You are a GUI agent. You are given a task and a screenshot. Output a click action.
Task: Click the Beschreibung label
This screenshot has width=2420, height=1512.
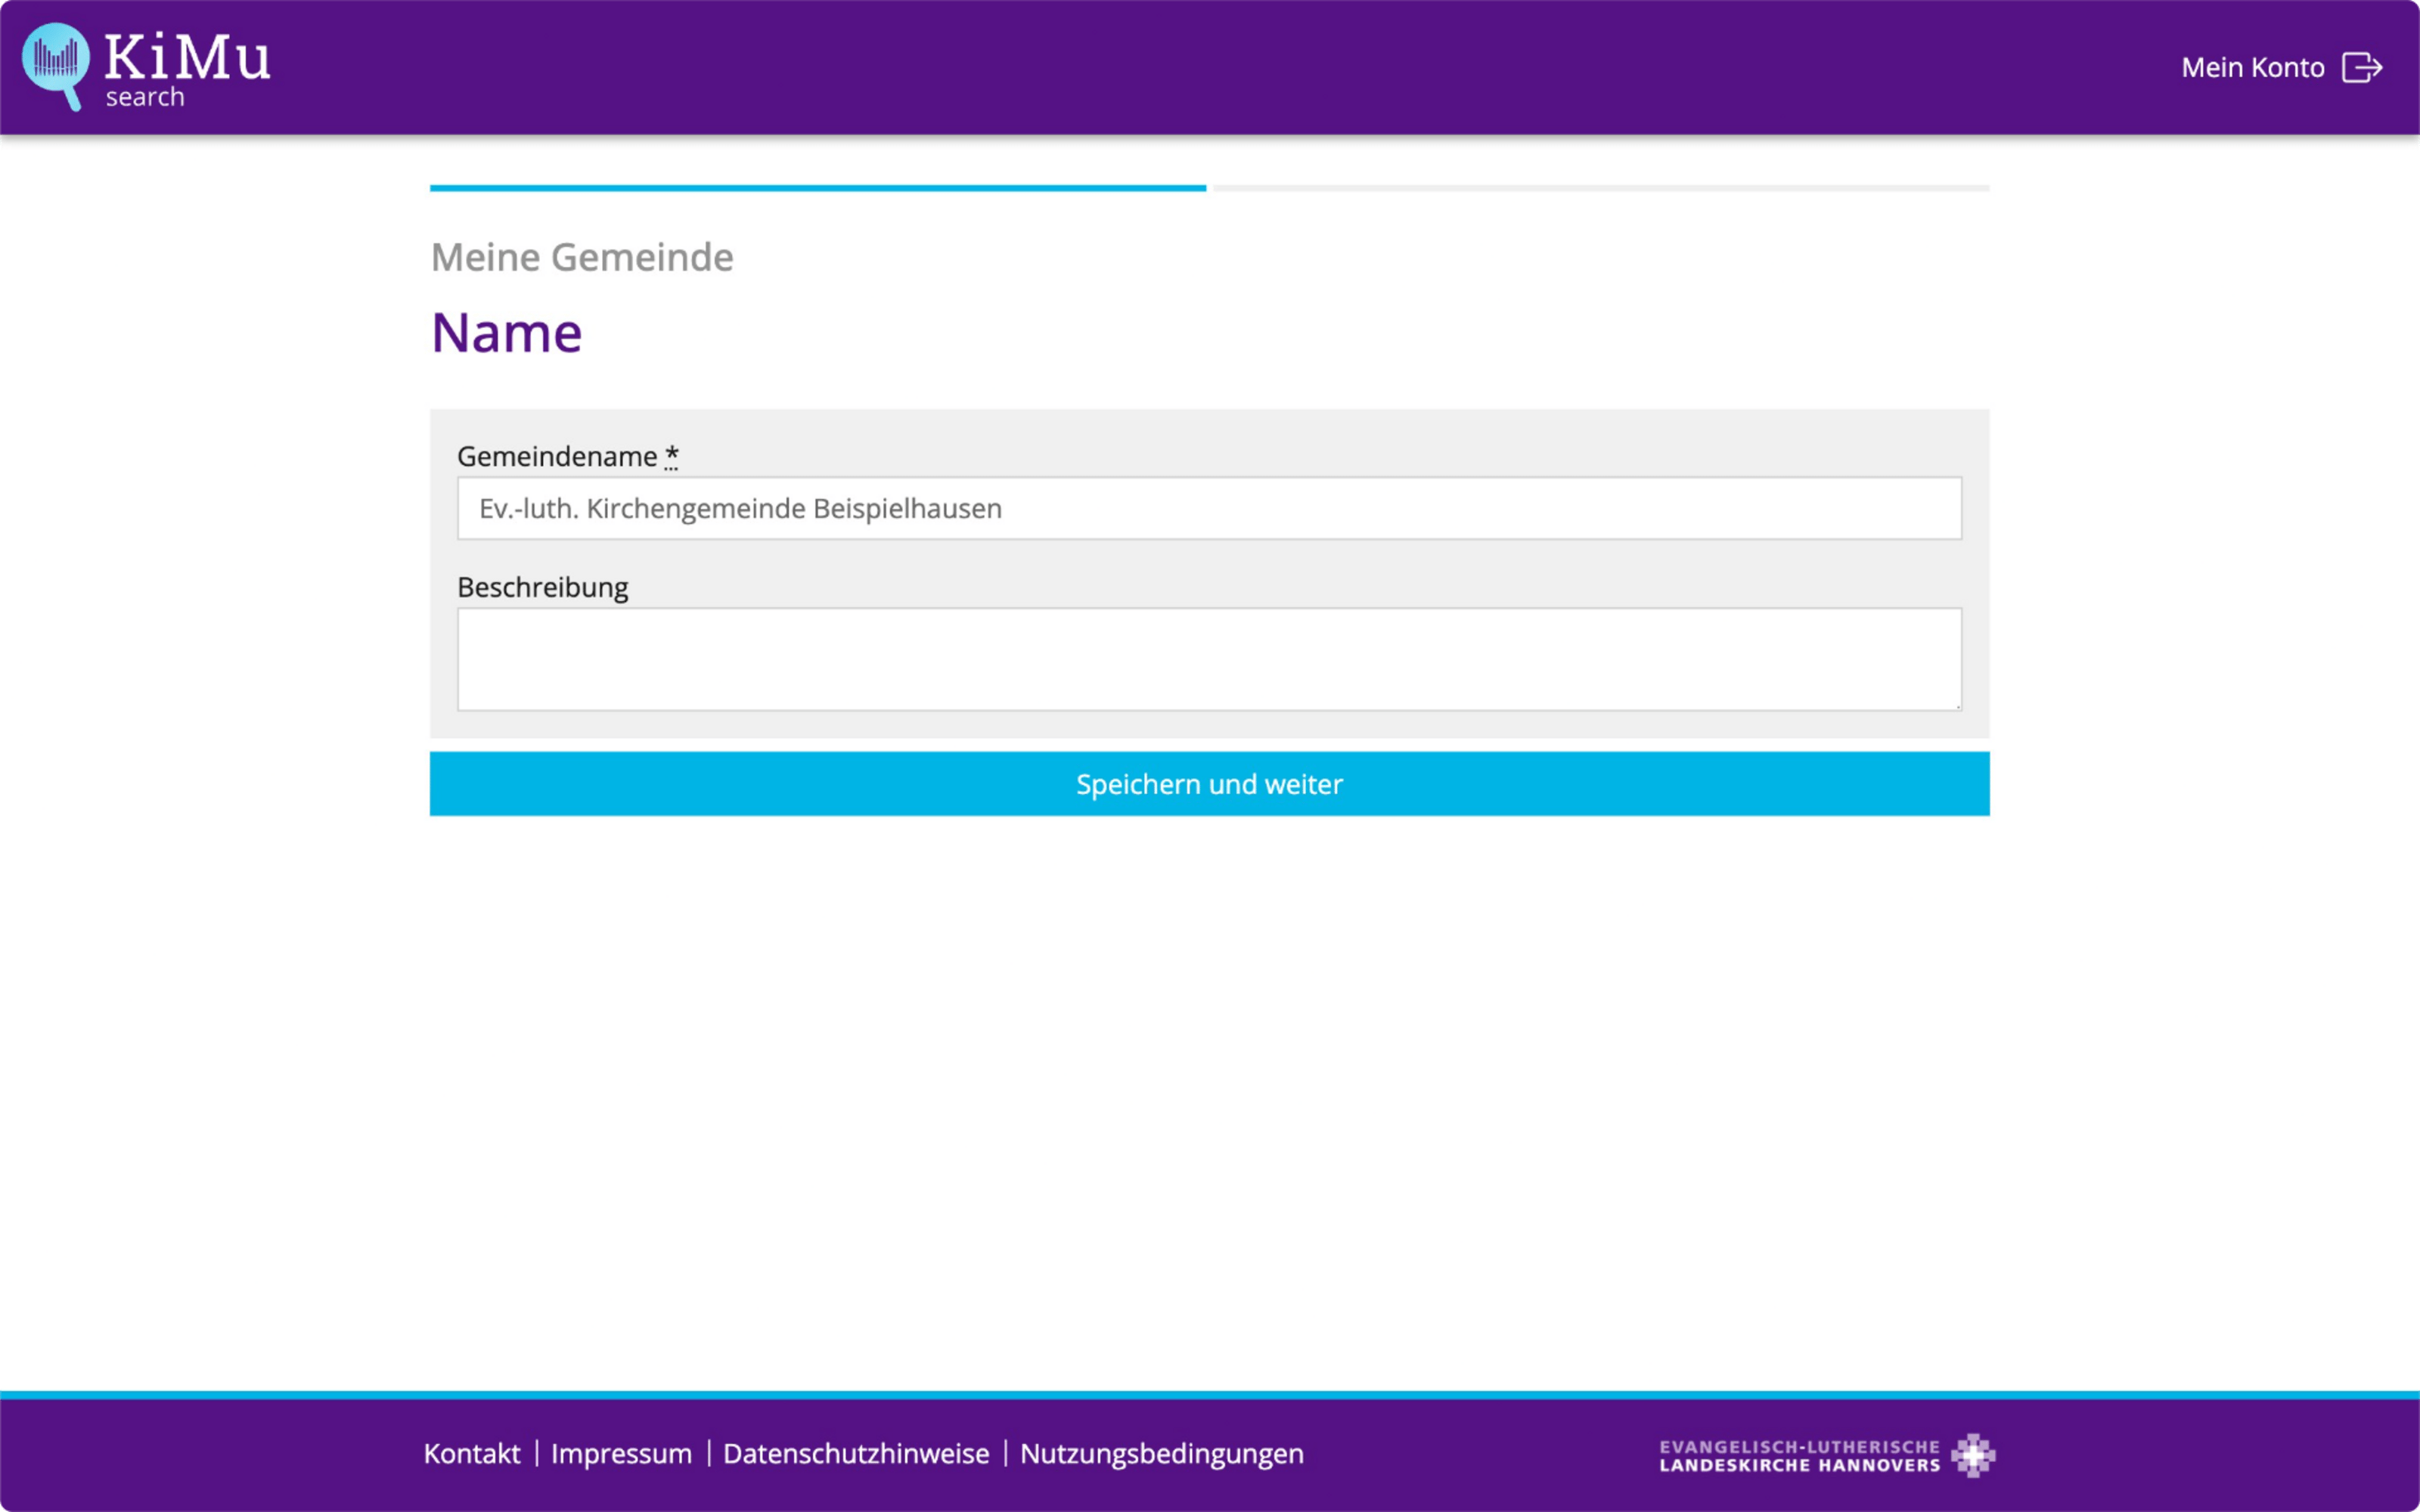[542, 587]
